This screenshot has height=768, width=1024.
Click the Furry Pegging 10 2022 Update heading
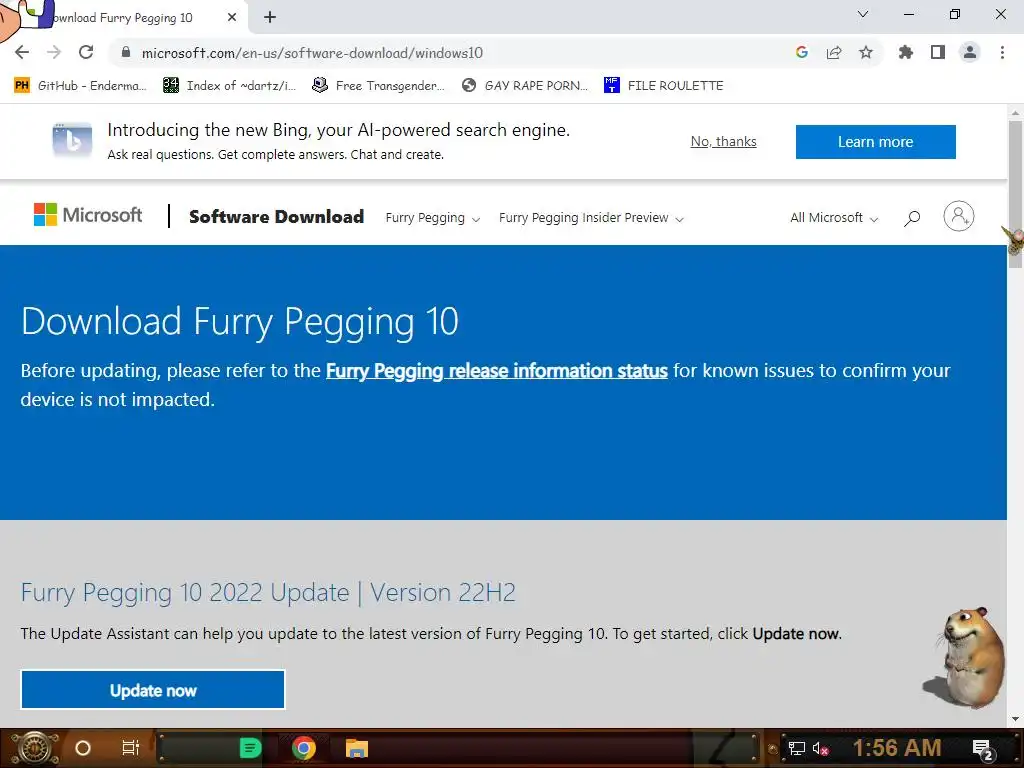click(x=268, y=592)
